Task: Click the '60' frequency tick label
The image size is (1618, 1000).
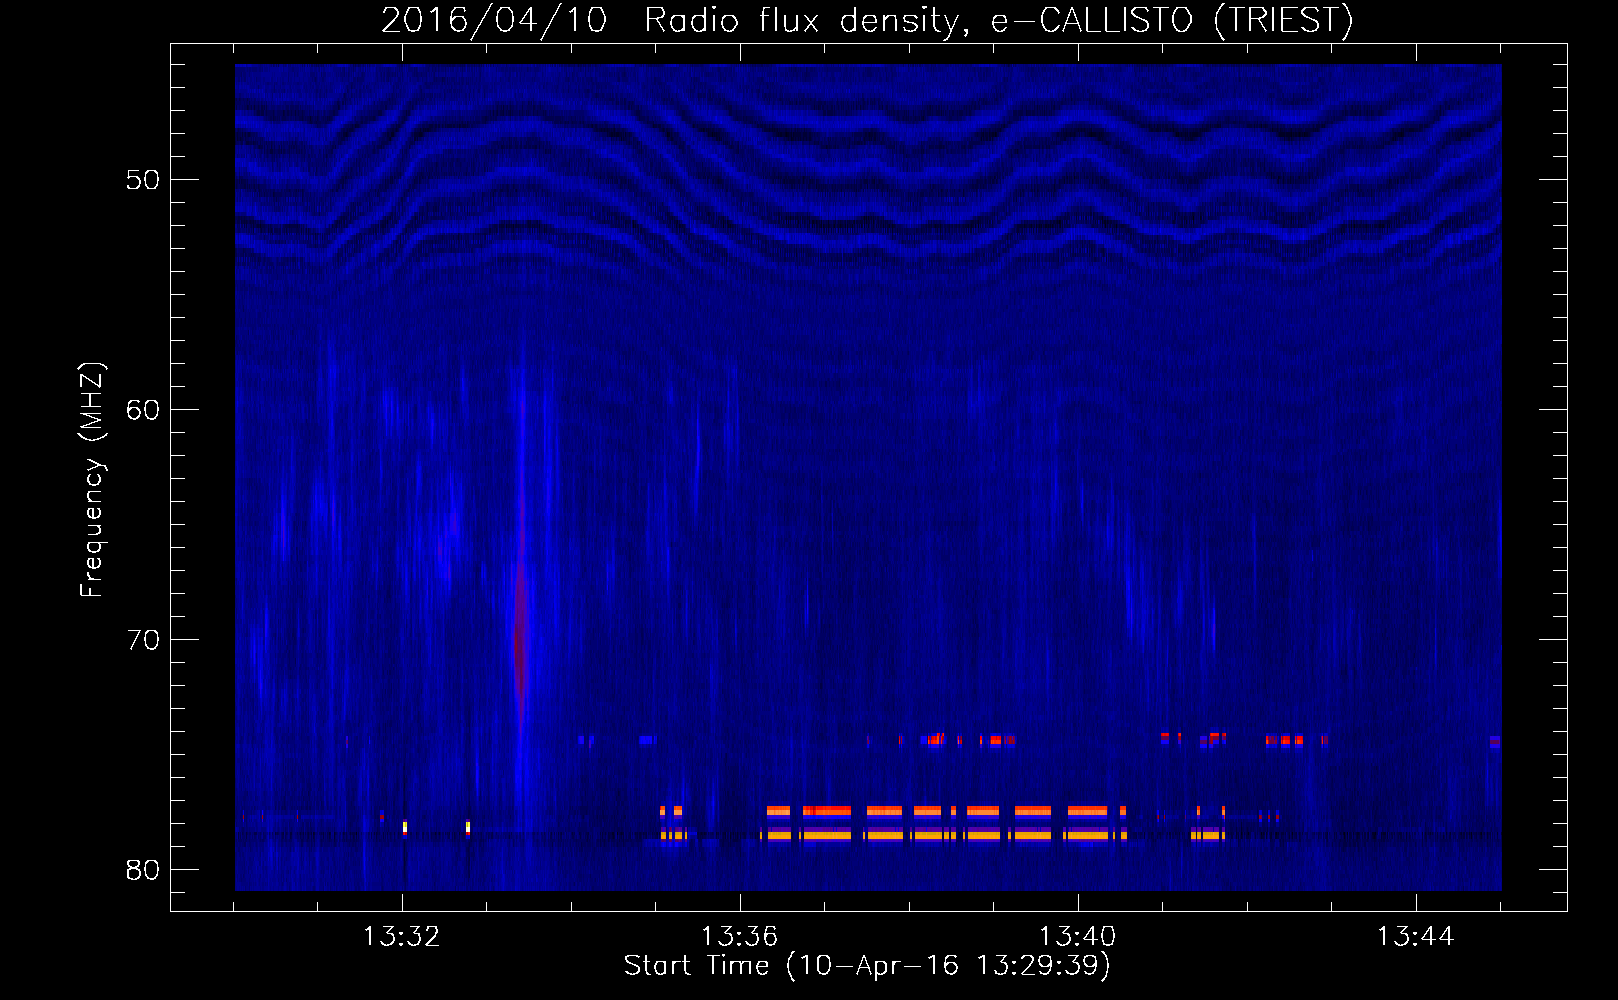Action: click(143, 410)
